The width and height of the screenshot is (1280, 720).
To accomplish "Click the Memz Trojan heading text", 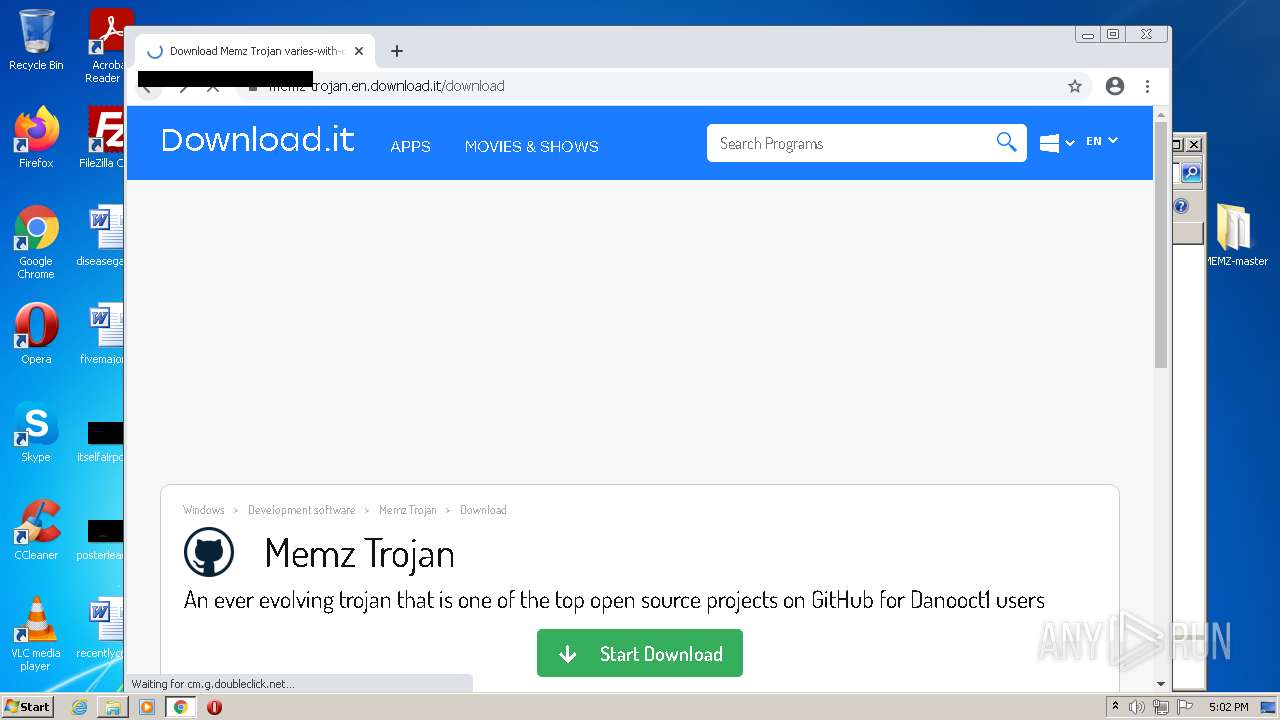I will click(359, 553).
